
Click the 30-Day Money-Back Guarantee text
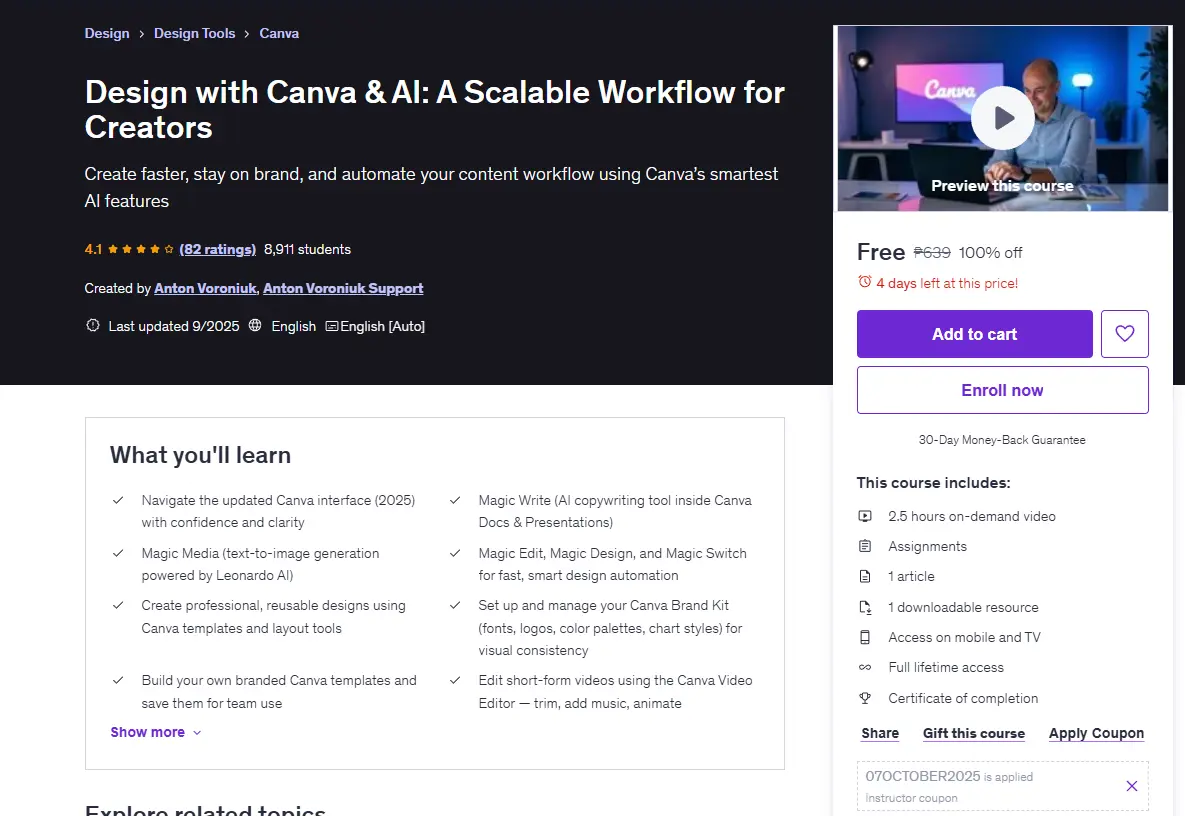click(x=1002, y=440)
